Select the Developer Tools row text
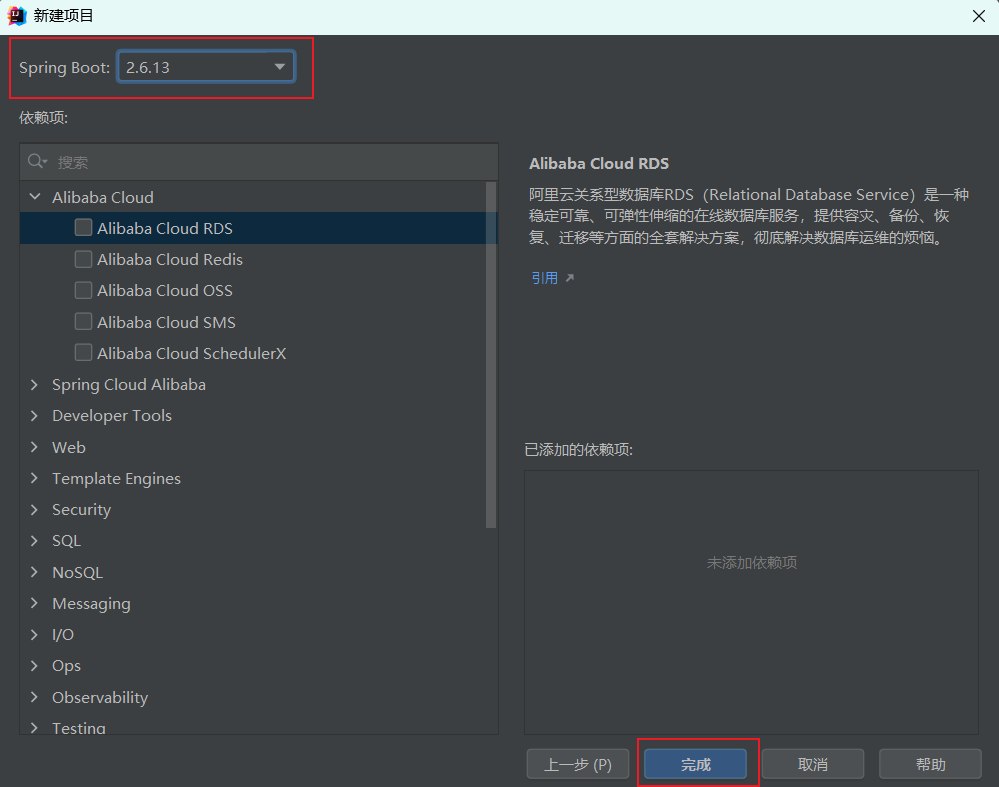Viewport: 999px width, 787px height. (112, 415)
